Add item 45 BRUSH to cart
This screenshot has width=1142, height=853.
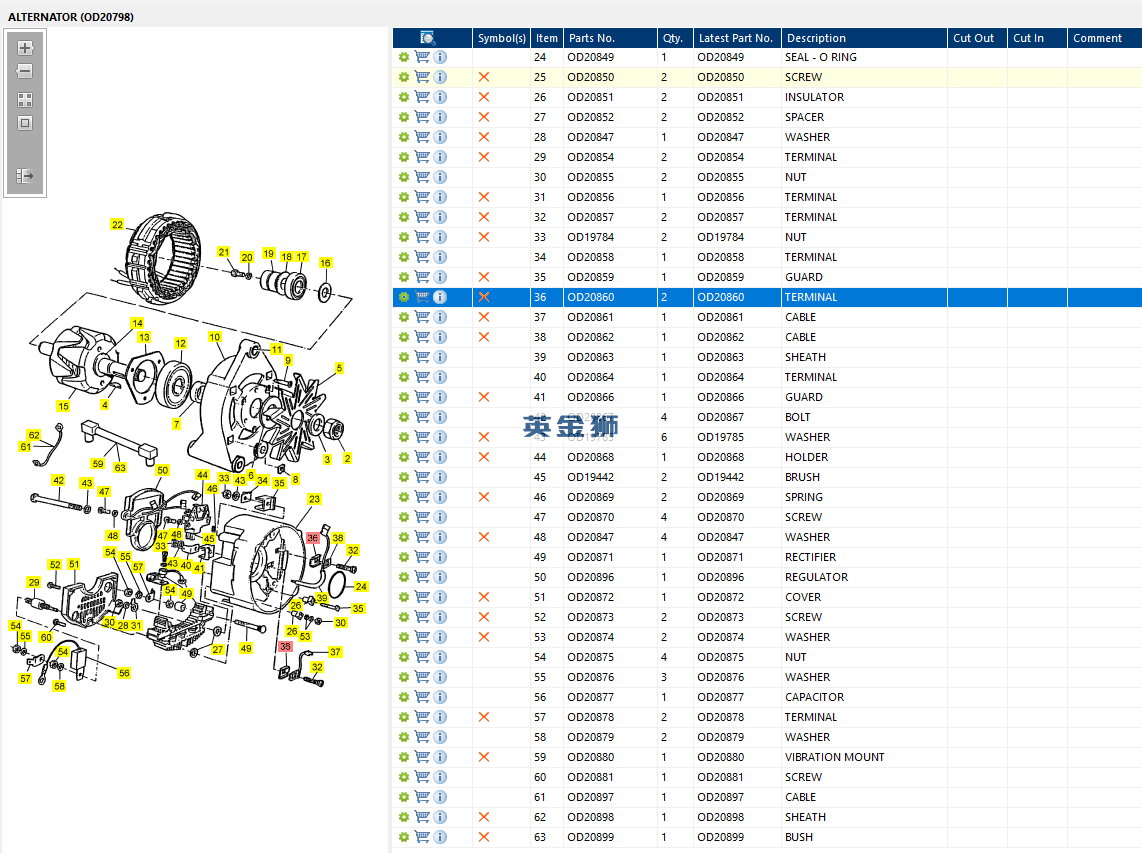422,477
